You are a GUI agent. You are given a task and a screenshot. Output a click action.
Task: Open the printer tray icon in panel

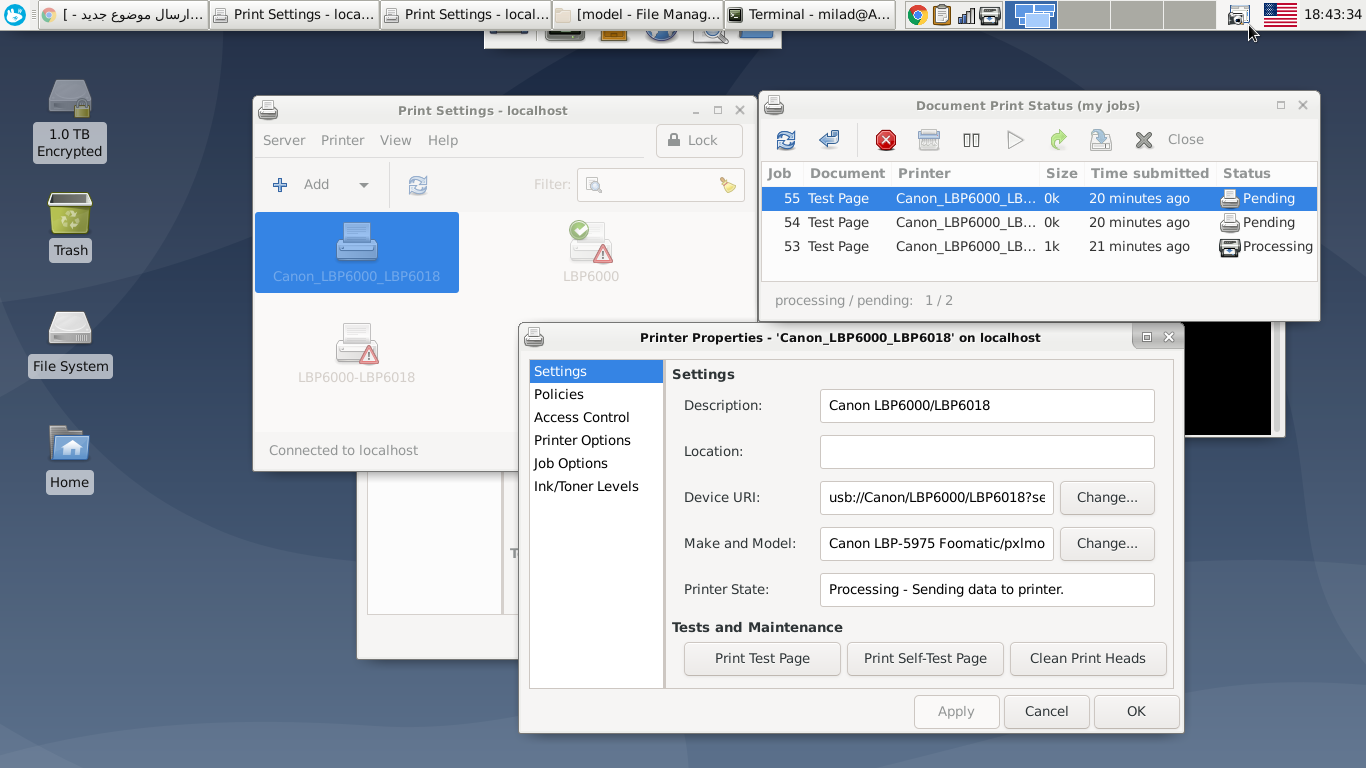(x=1238, y=15)
